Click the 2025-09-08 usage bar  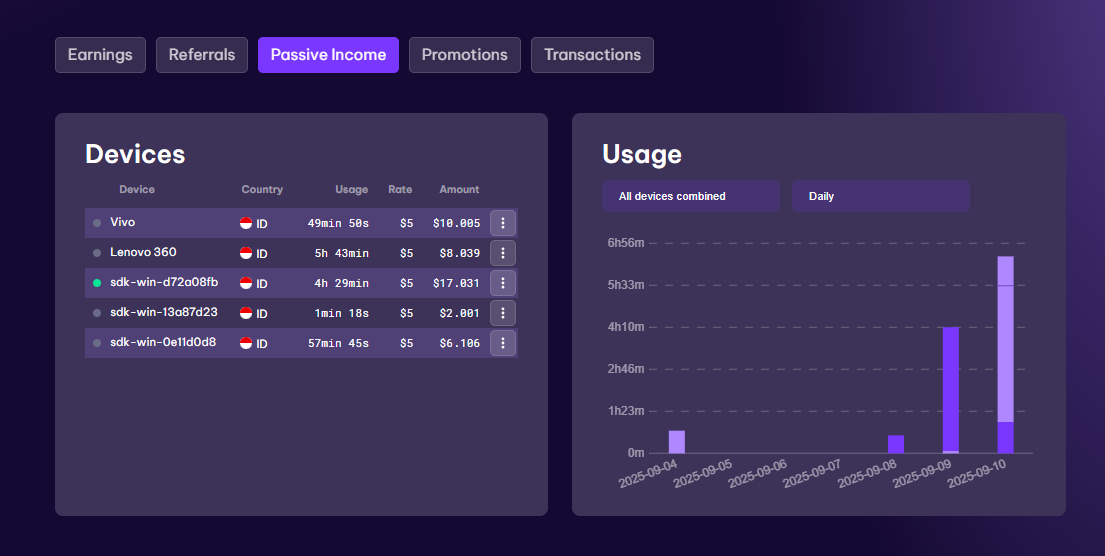point(896,445)
